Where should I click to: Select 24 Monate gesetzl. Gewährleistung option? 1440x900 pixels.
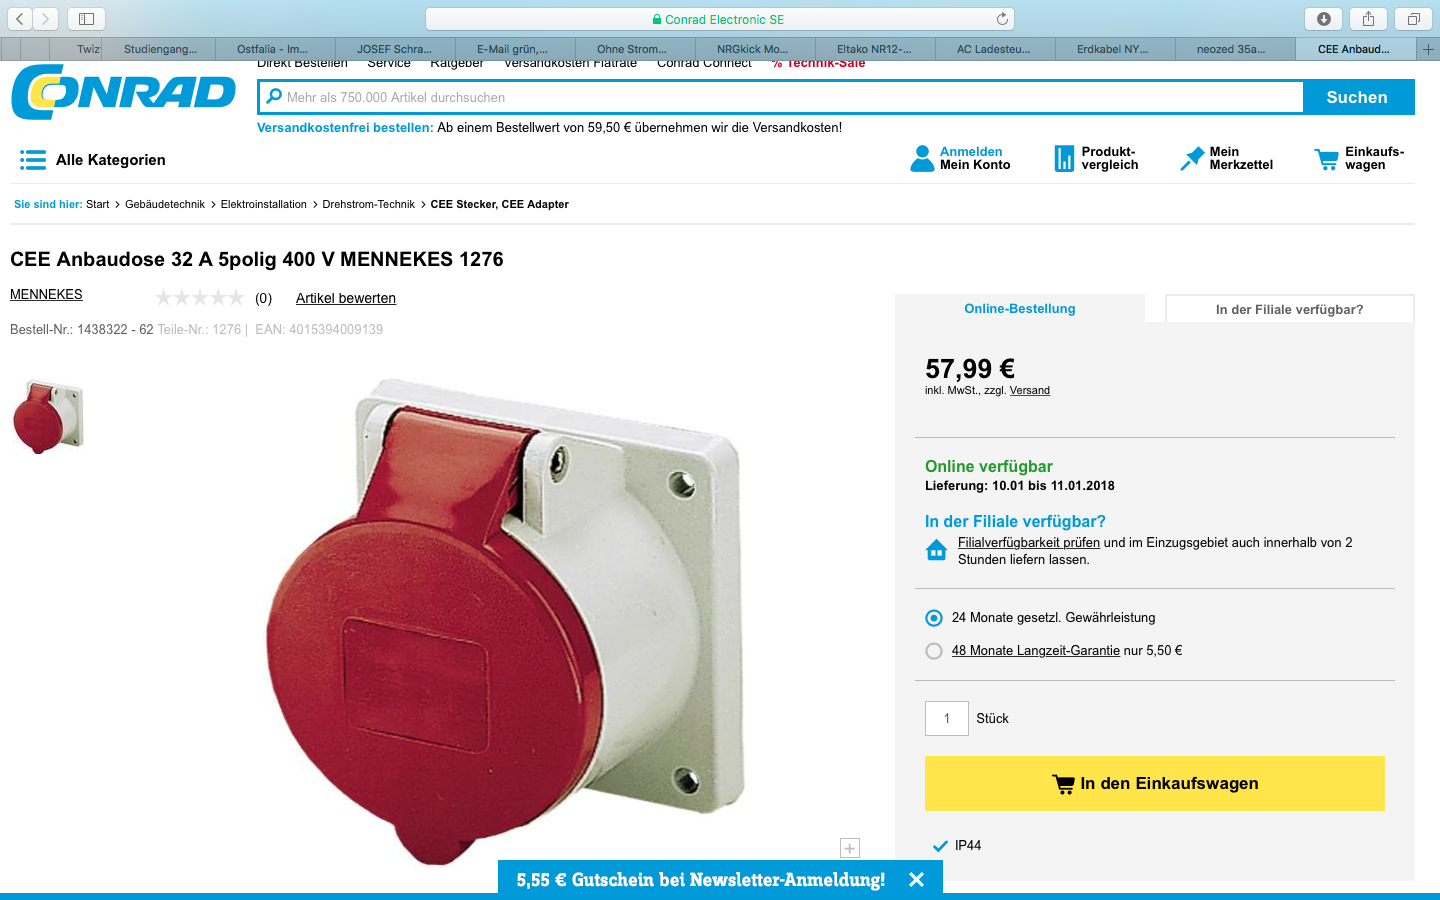[934, 618]
